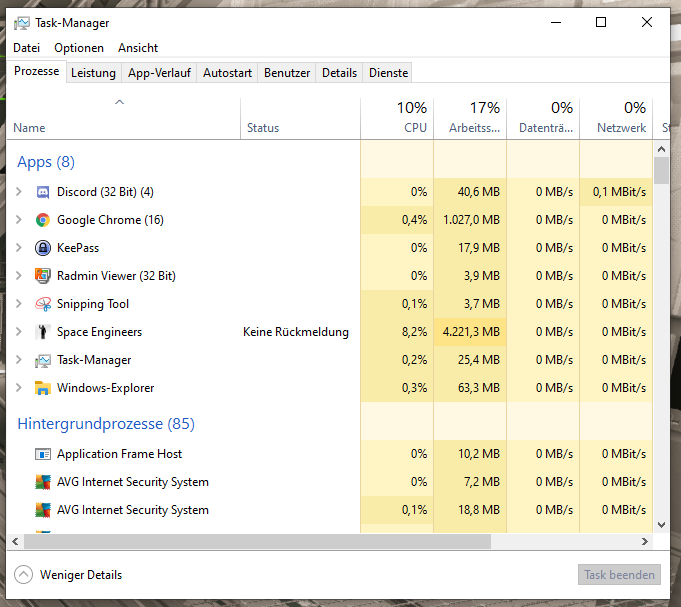Expand the Discord process group
Screen dimensions: 681x607
[x=19, y=192]
